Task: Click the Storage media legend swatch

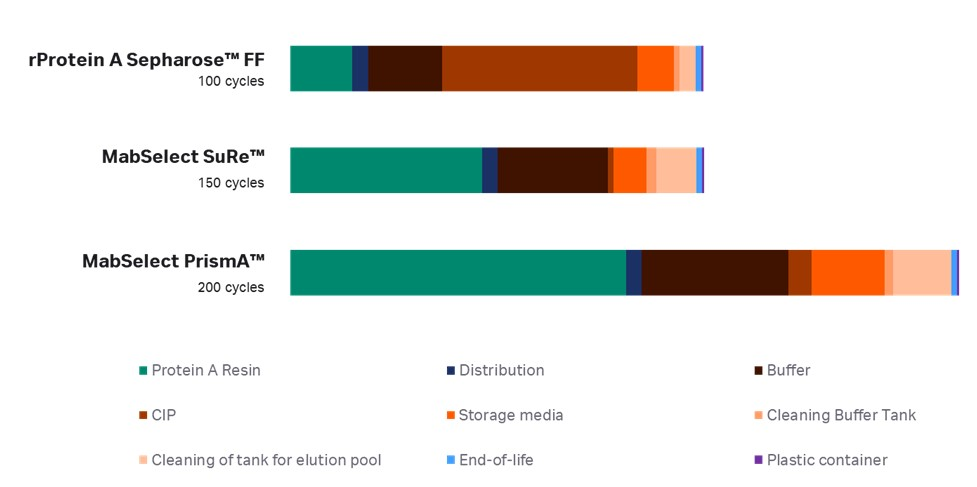Action: (x=451, y=416)
